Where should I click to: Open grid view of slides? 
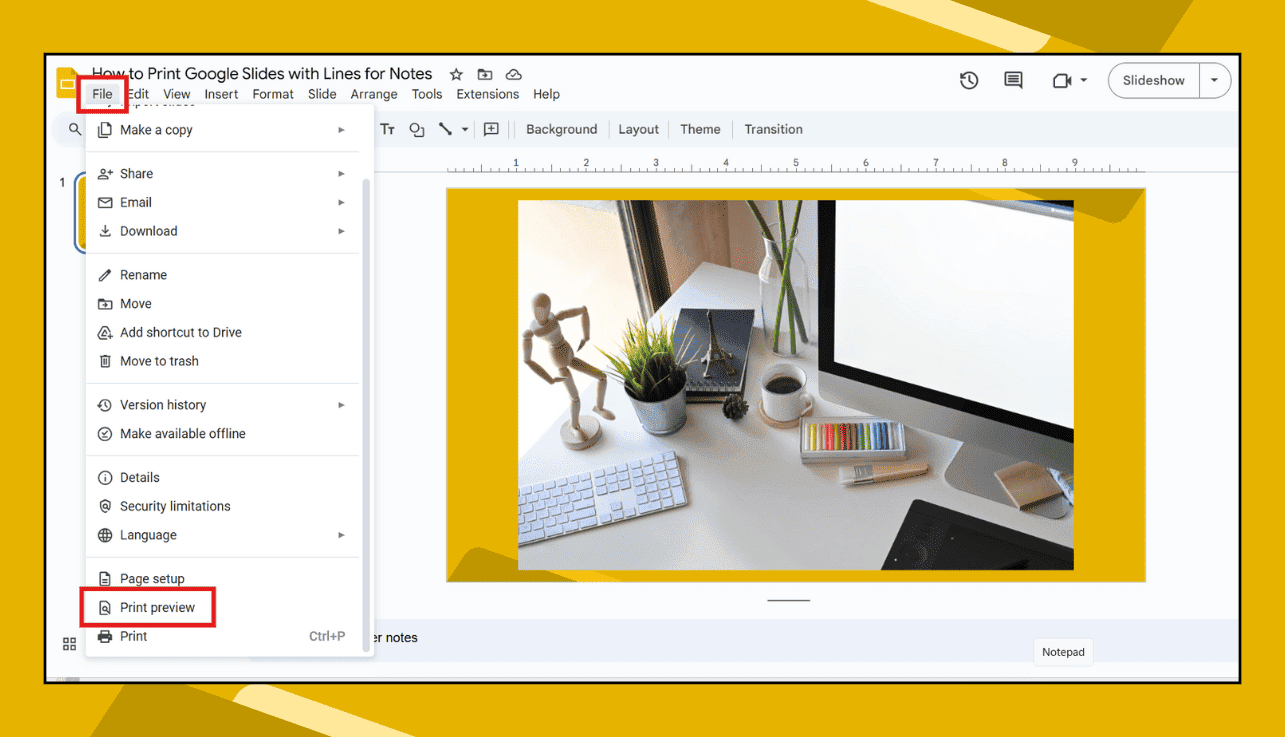pos(69,644)
